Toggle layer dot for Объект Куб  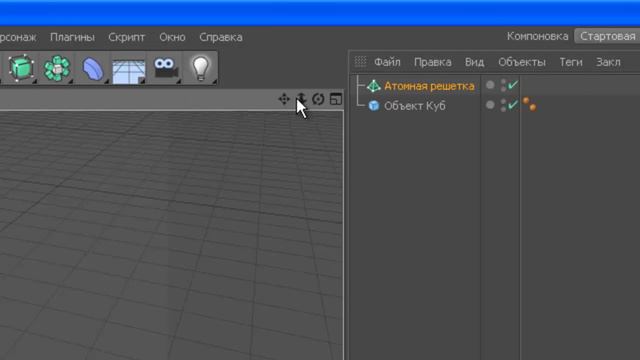pos(490,105)
